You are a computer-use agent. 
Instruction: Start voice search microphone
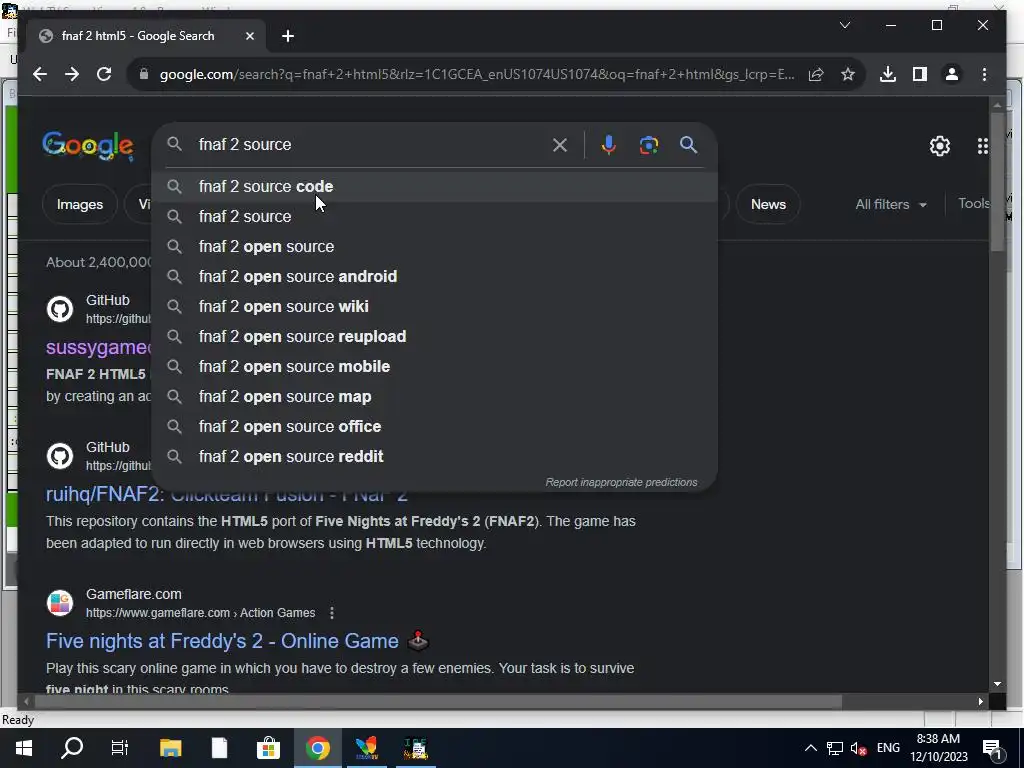(609, 145)
